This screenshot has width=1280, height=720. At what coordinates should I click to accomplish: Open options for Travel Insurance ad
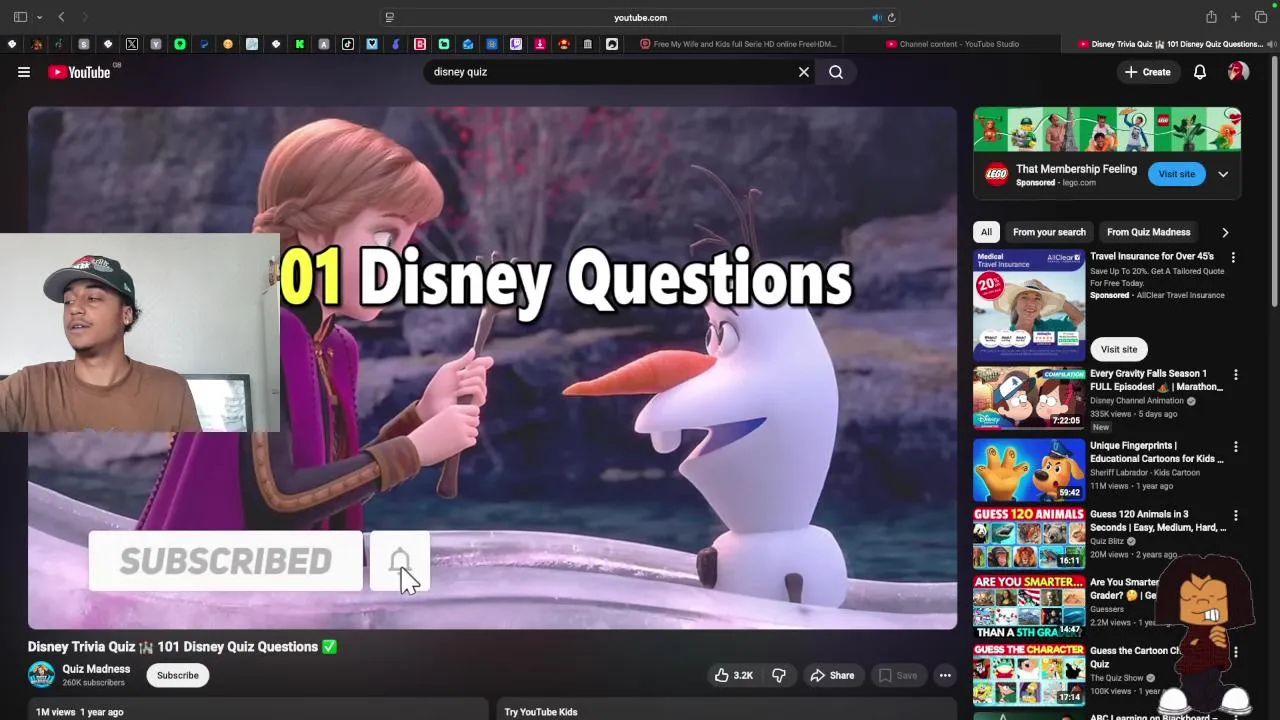point(1233,257)
